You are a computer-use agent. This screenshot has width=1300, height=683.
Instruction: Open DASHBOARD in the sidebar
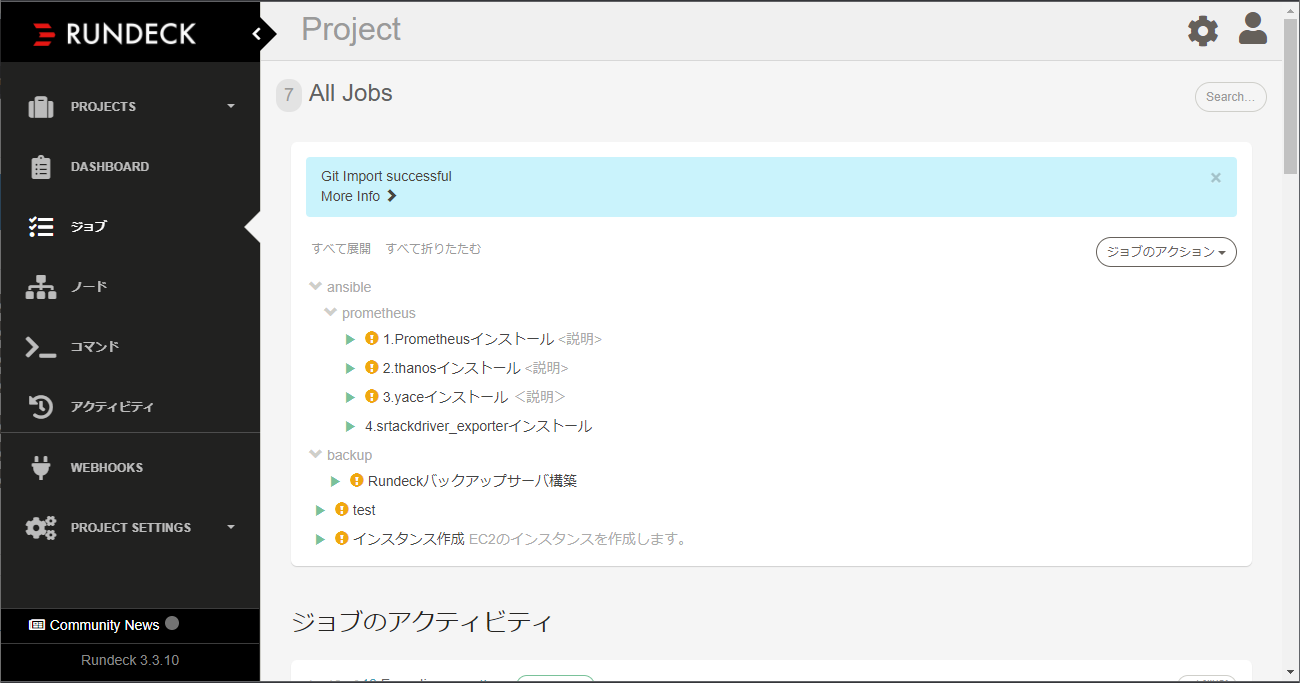[130, 166]
